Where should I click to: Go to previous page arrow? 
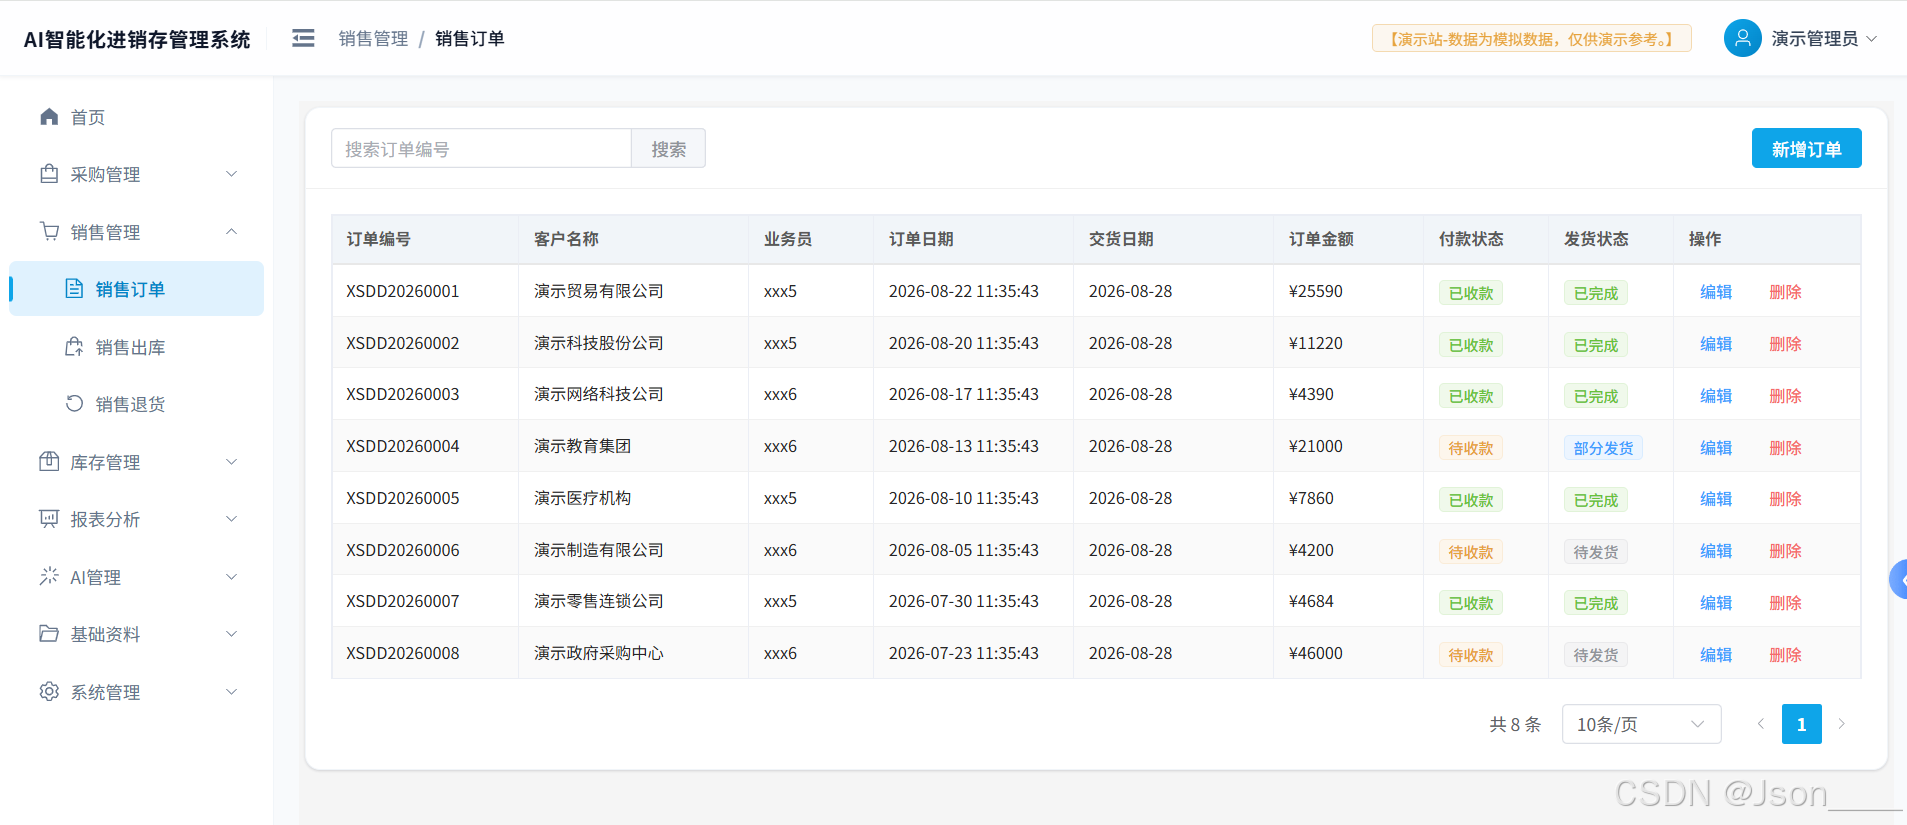click(x=1761, y=724)
